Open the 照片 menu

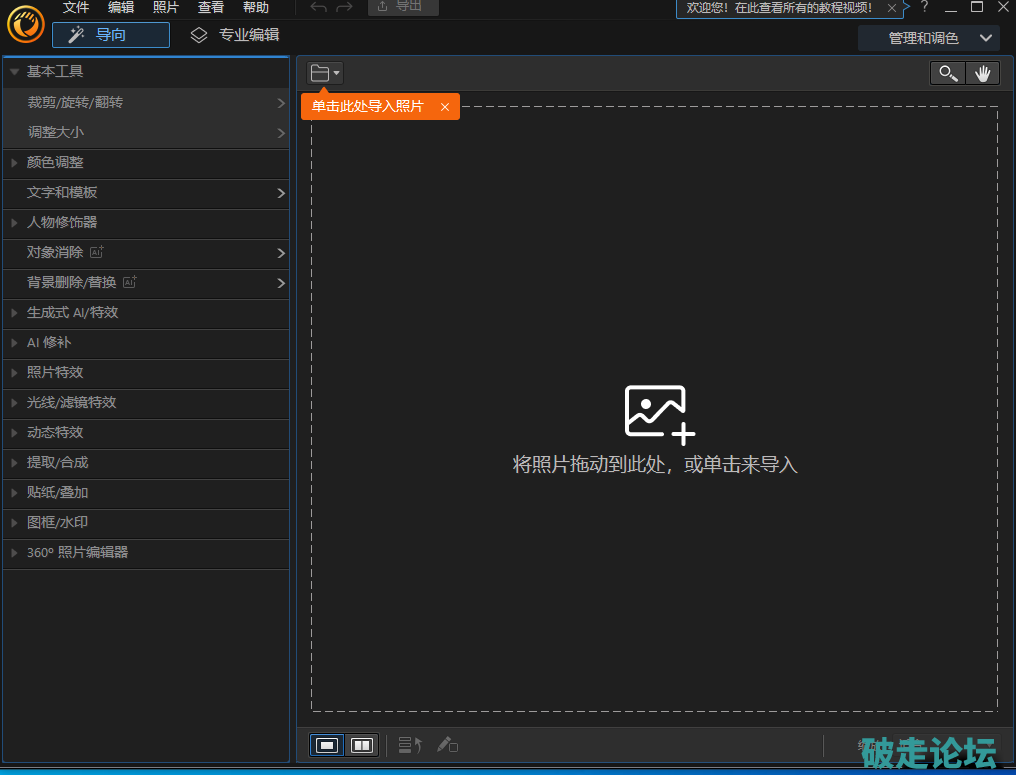166,7
